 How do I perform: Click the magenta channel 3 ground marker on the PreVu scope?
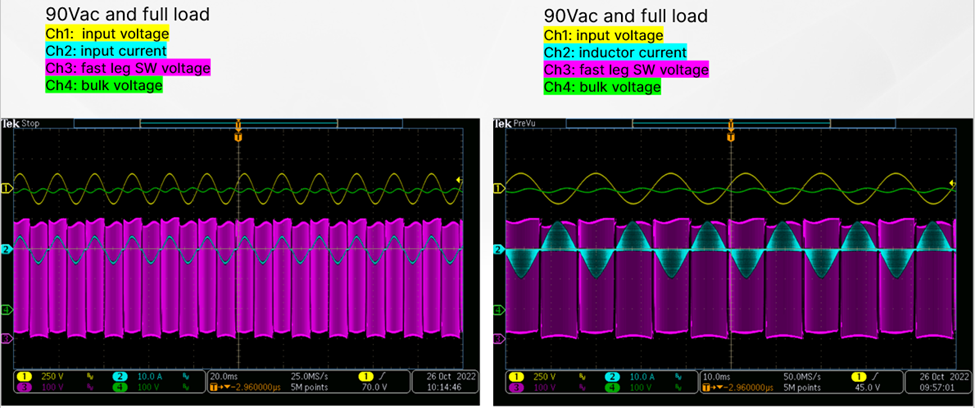click(498, 339)
